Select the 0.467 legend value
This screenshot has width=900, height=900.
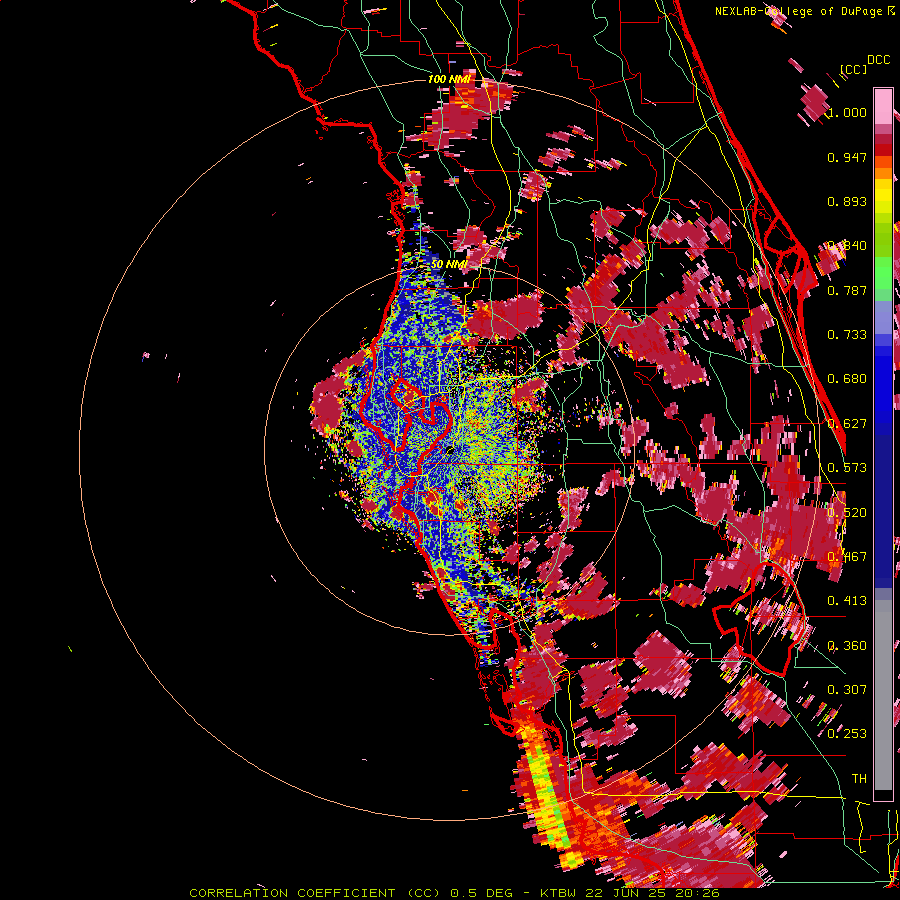click(847, 557)
